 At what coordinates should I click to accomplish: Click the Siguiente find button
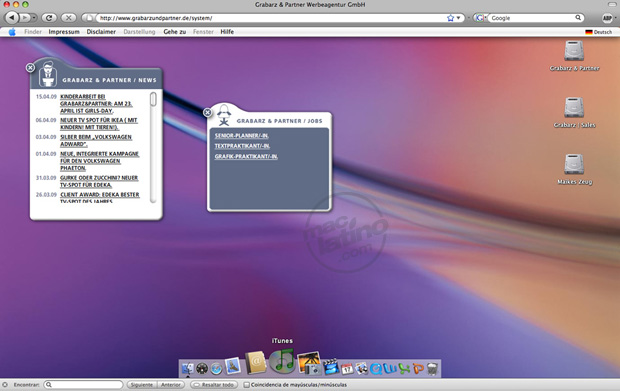click(142, 384)
